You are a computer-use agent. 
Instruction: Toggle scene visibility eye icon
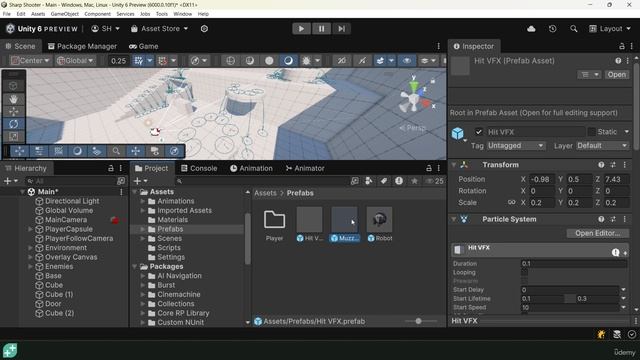pos(407,61)
